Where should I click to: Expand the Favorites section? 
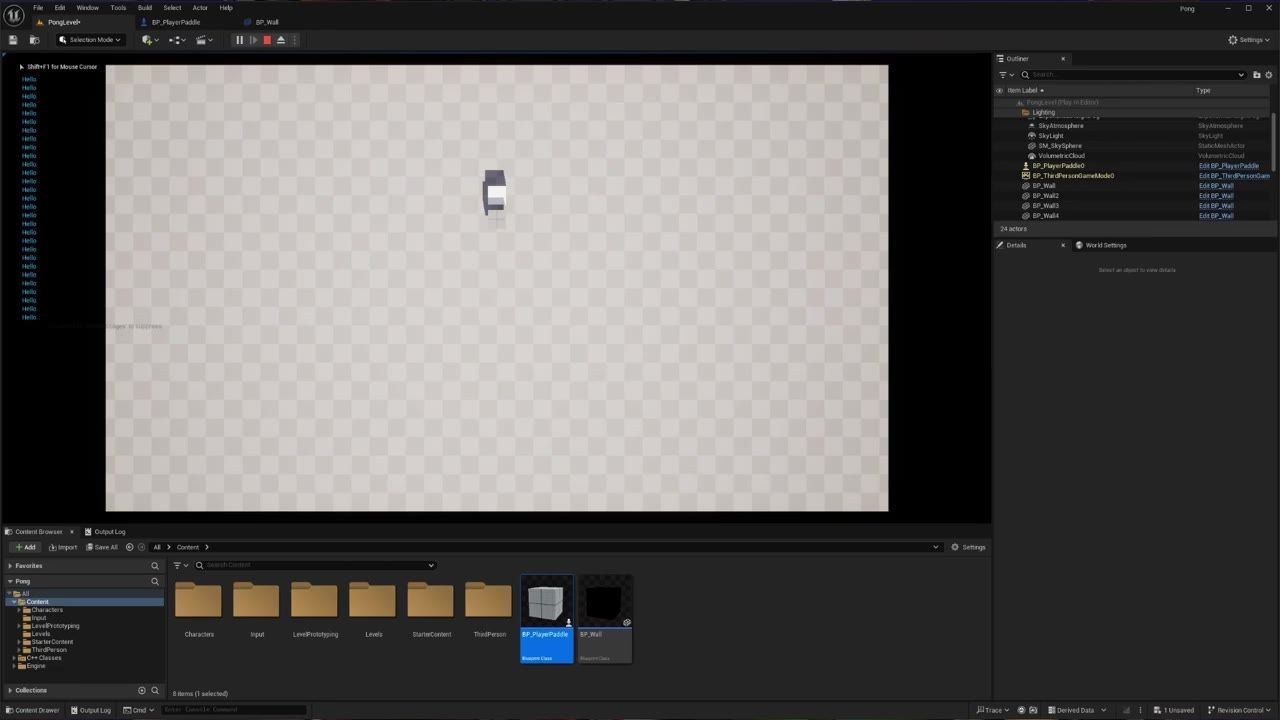pyautogui.click(x=10, y=566)
